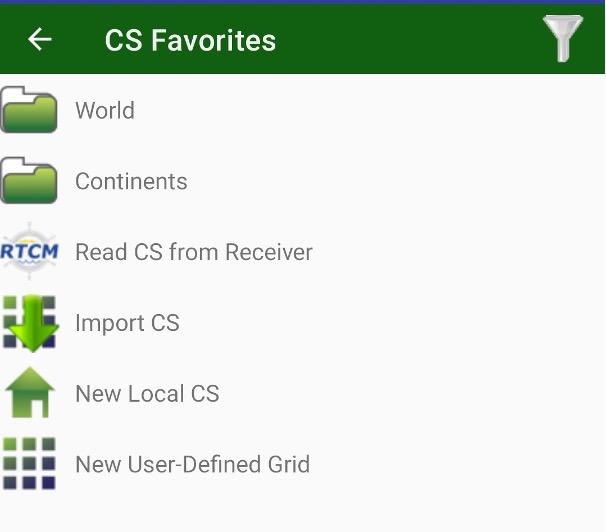Open the funnel filter icon
606x532 pixels.
tap(563, 38)
